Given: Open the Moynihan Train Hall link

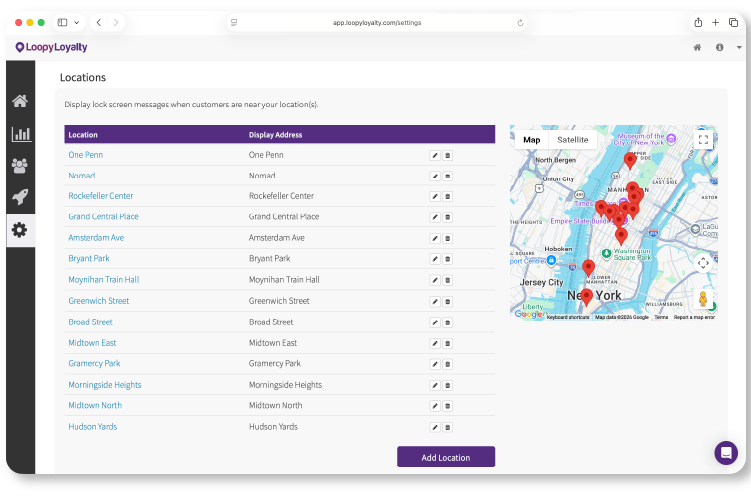Looking at the screenshot, I should [103, 280].
